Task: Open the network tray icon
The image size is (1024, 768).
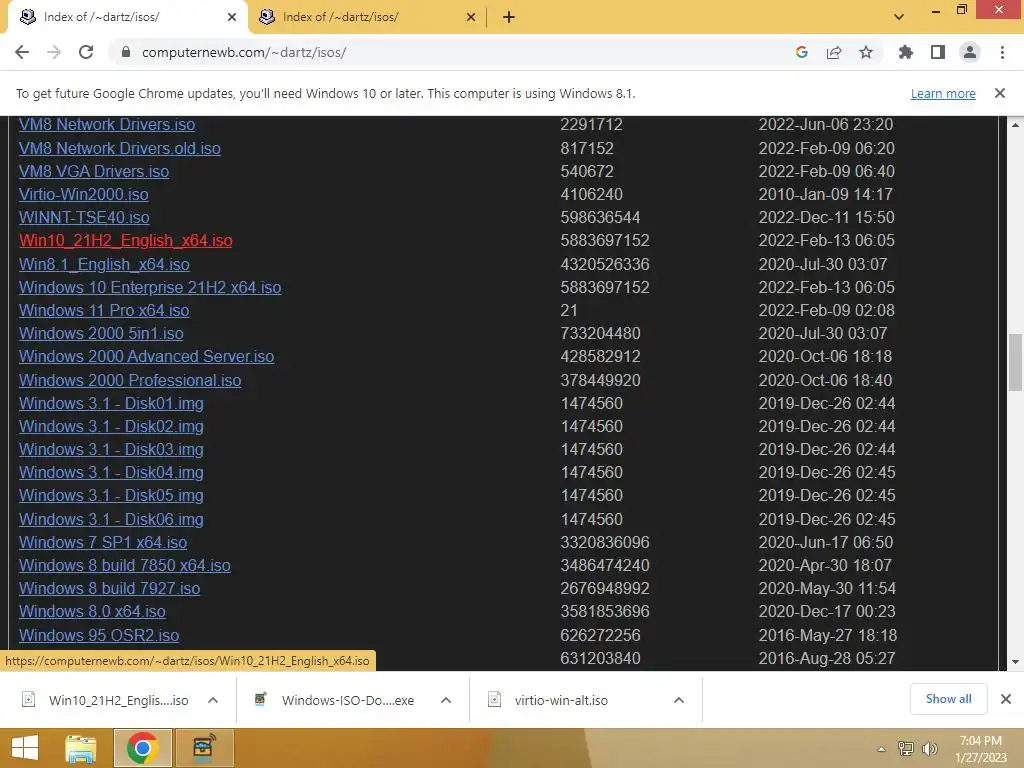Action: coord(906,749)
